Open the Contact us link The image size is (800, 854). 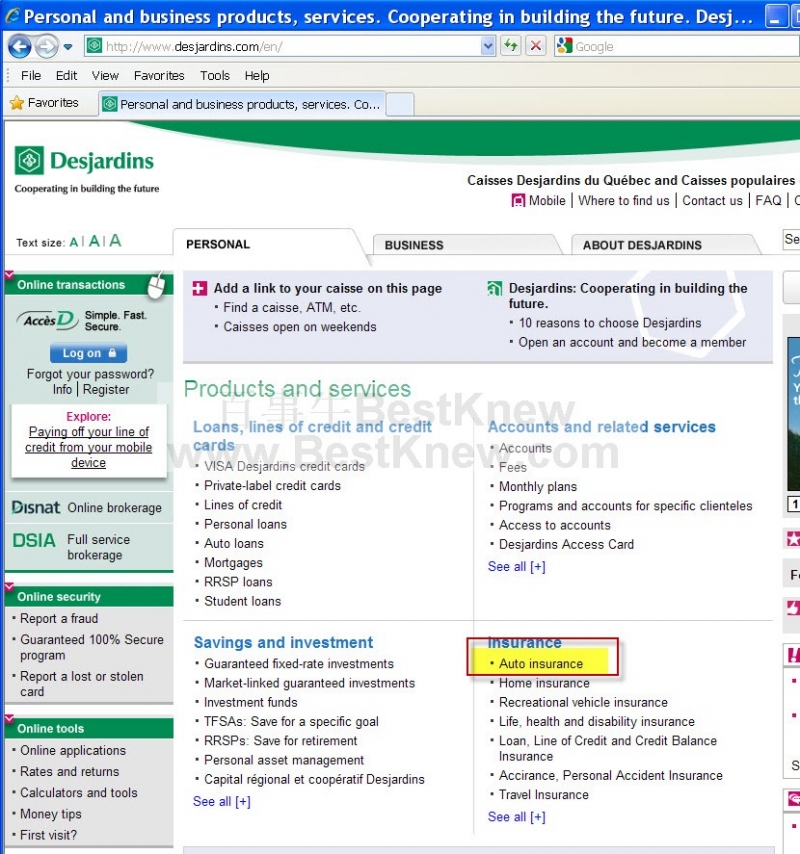coord(712,201)
